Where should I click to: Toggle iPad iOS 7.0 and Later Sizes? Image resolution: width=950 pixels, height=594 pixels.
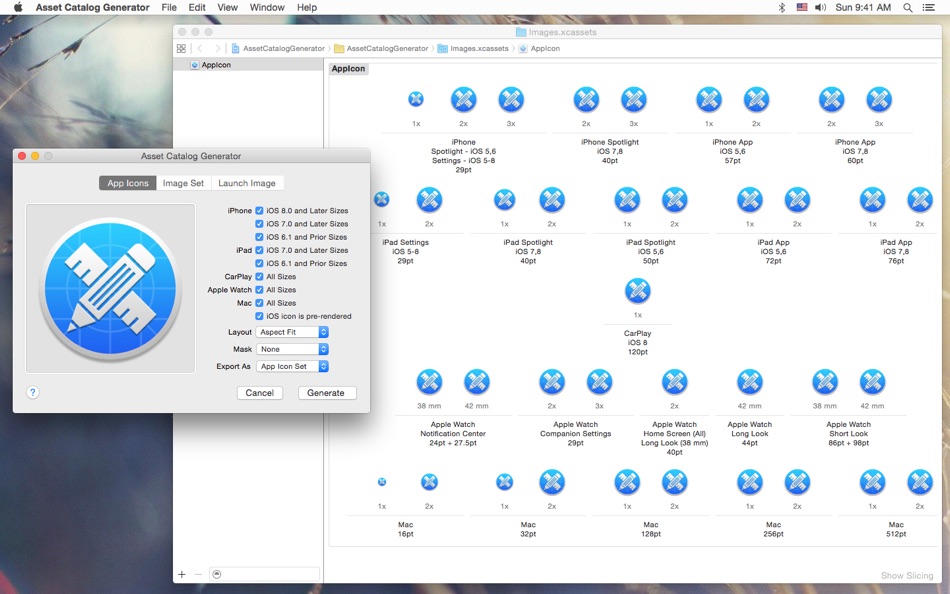point(259,250)
